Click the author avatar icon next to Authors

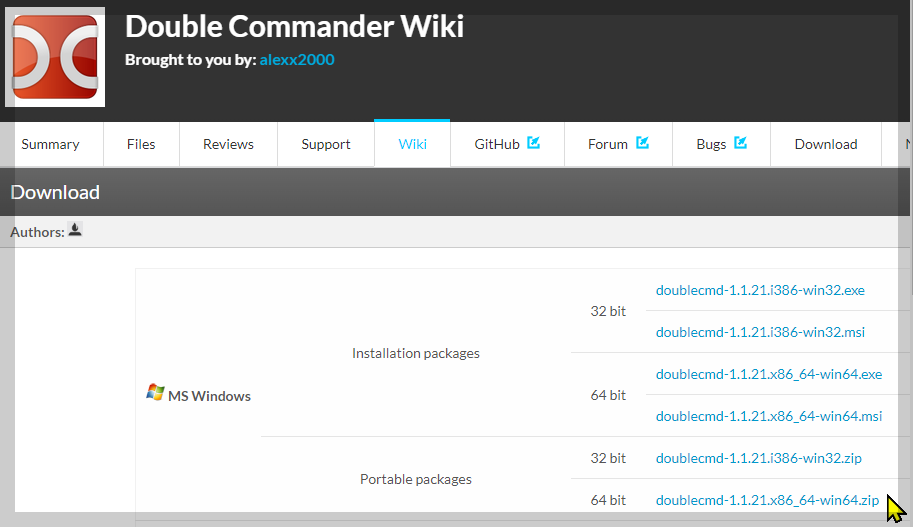click(75, 229)
